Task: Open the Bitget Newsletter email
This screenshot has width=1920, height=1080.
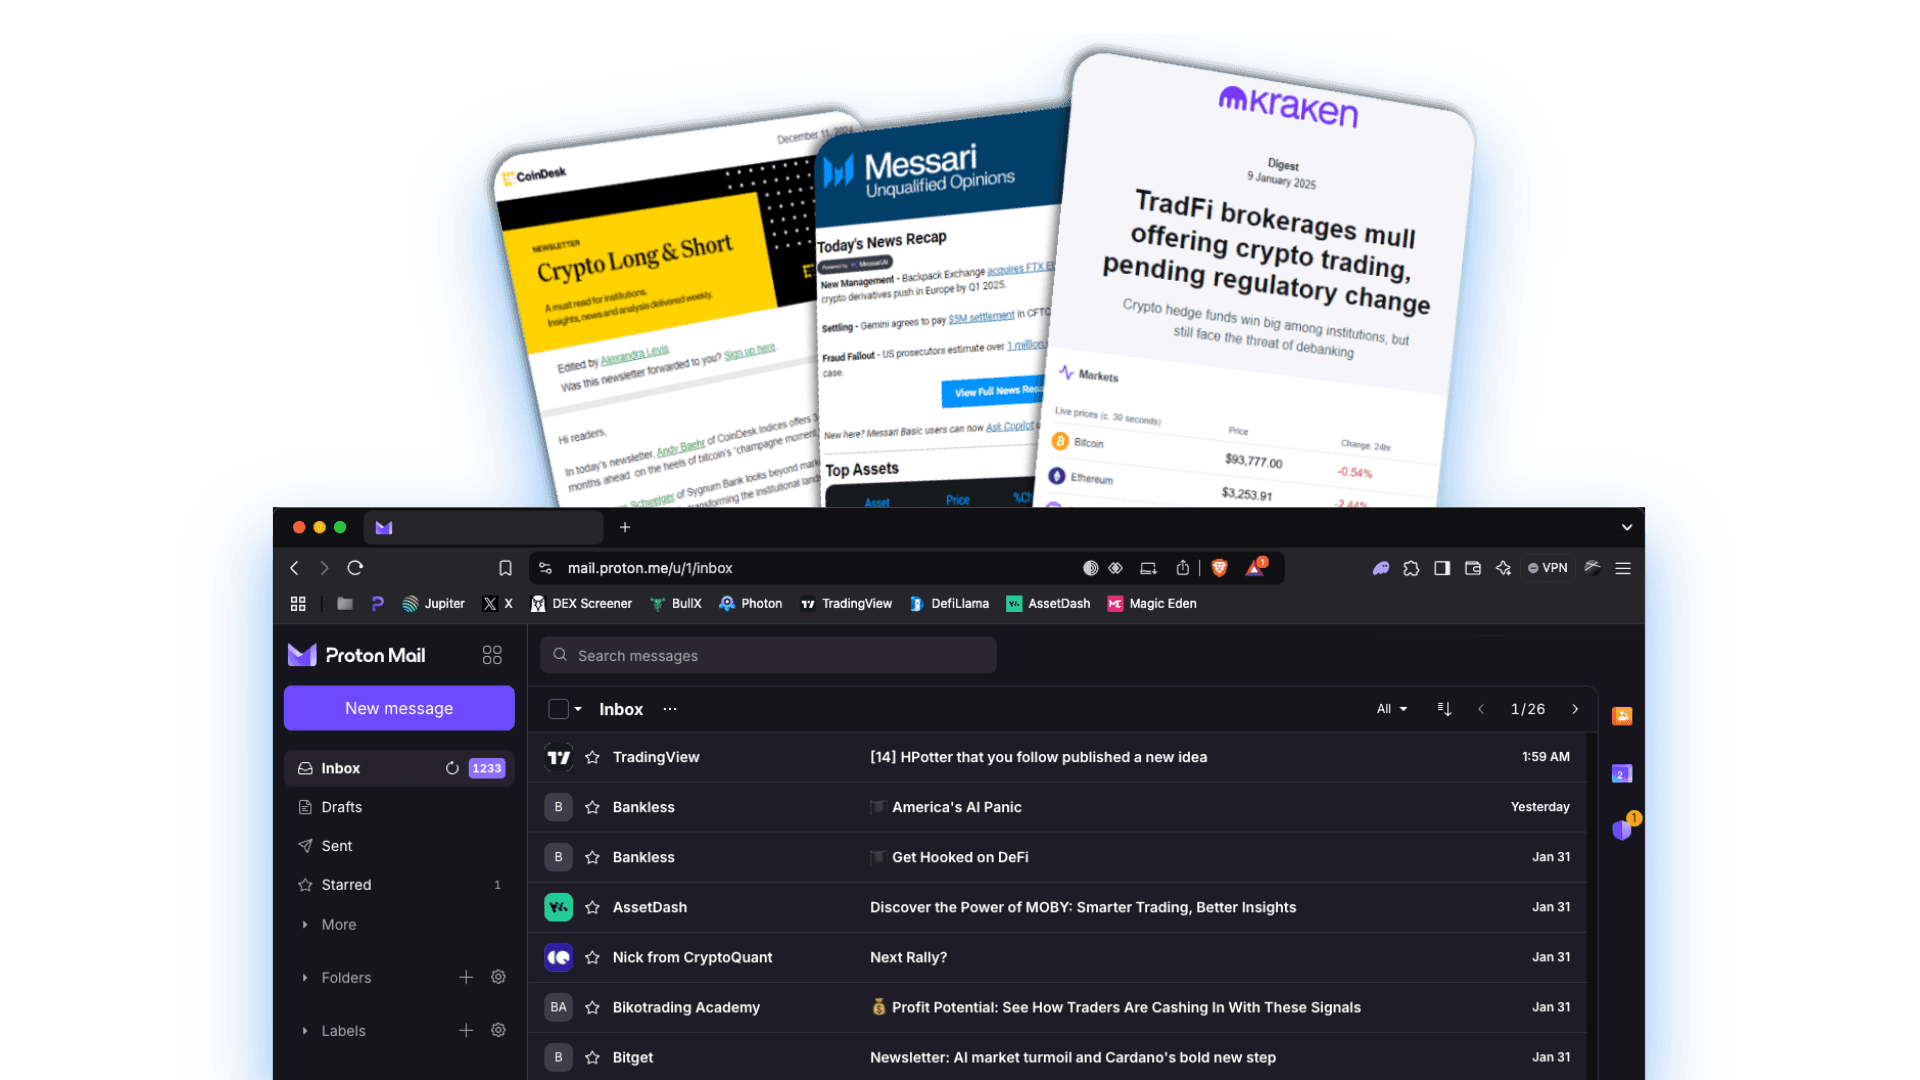Action: point(1057,1057)
